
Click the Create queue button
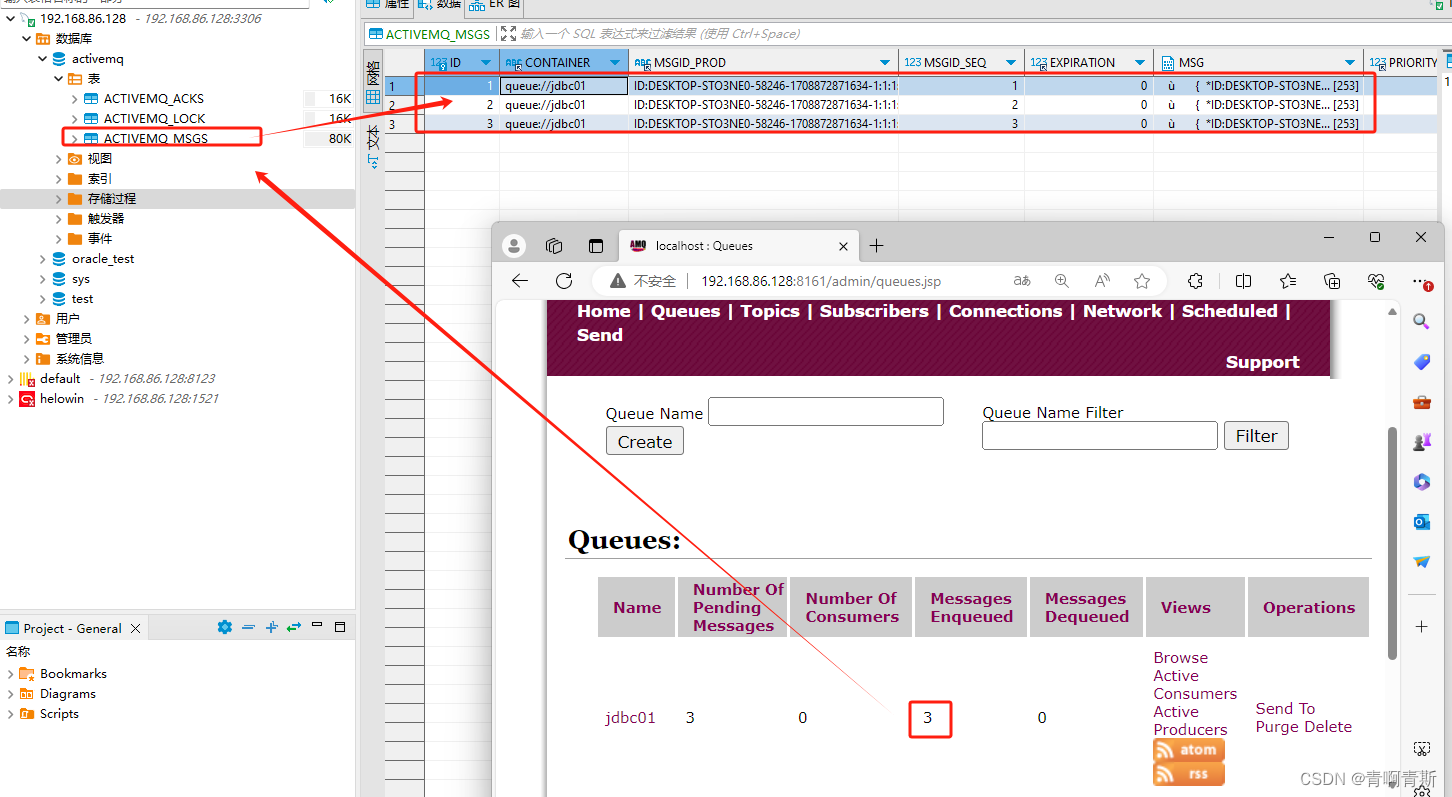tap(645, 441)
